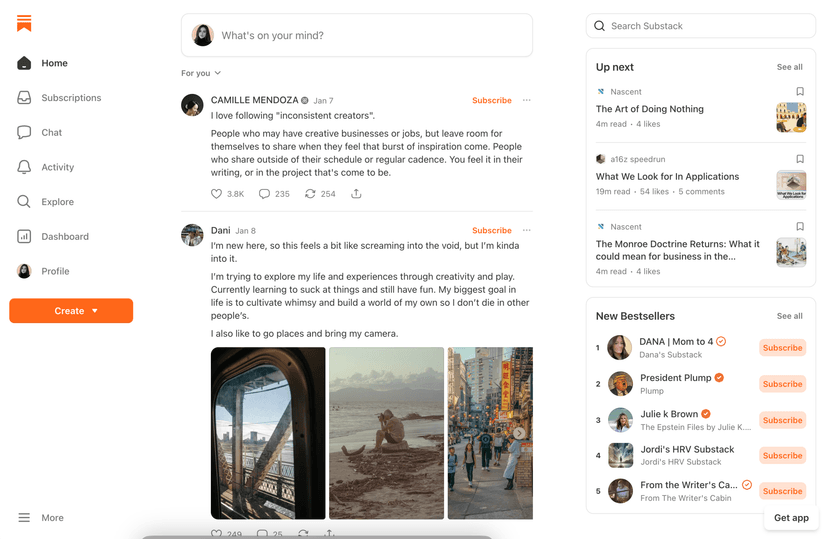The image size is (828, 539).
Task: Open the Explore magnifier icon in sidebar
Action: pos(24,202)
